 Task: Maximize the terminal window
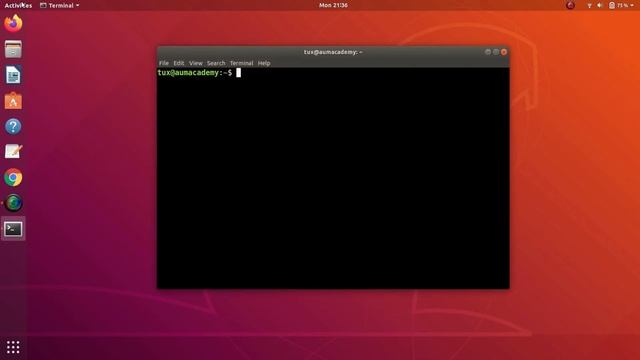pos(496,52)
